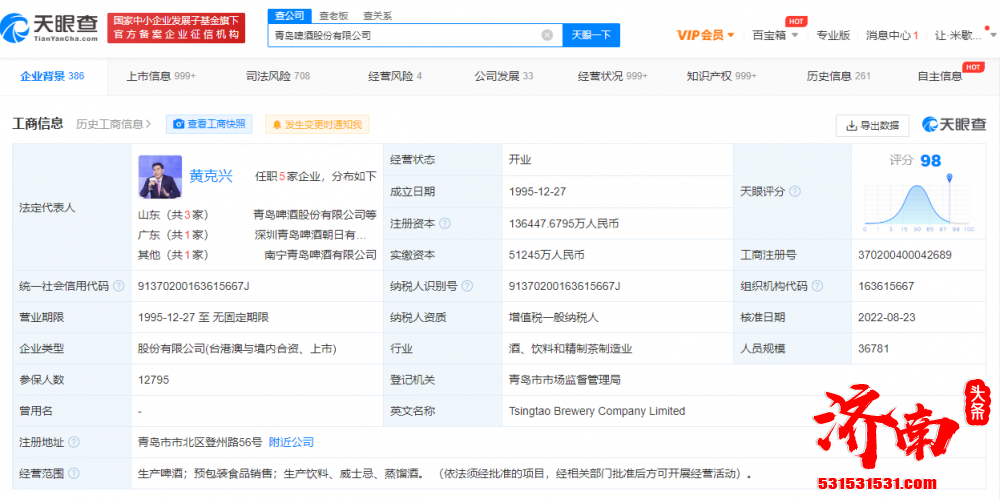Click English name Tsingtao Brewery Company Limited

597,411
